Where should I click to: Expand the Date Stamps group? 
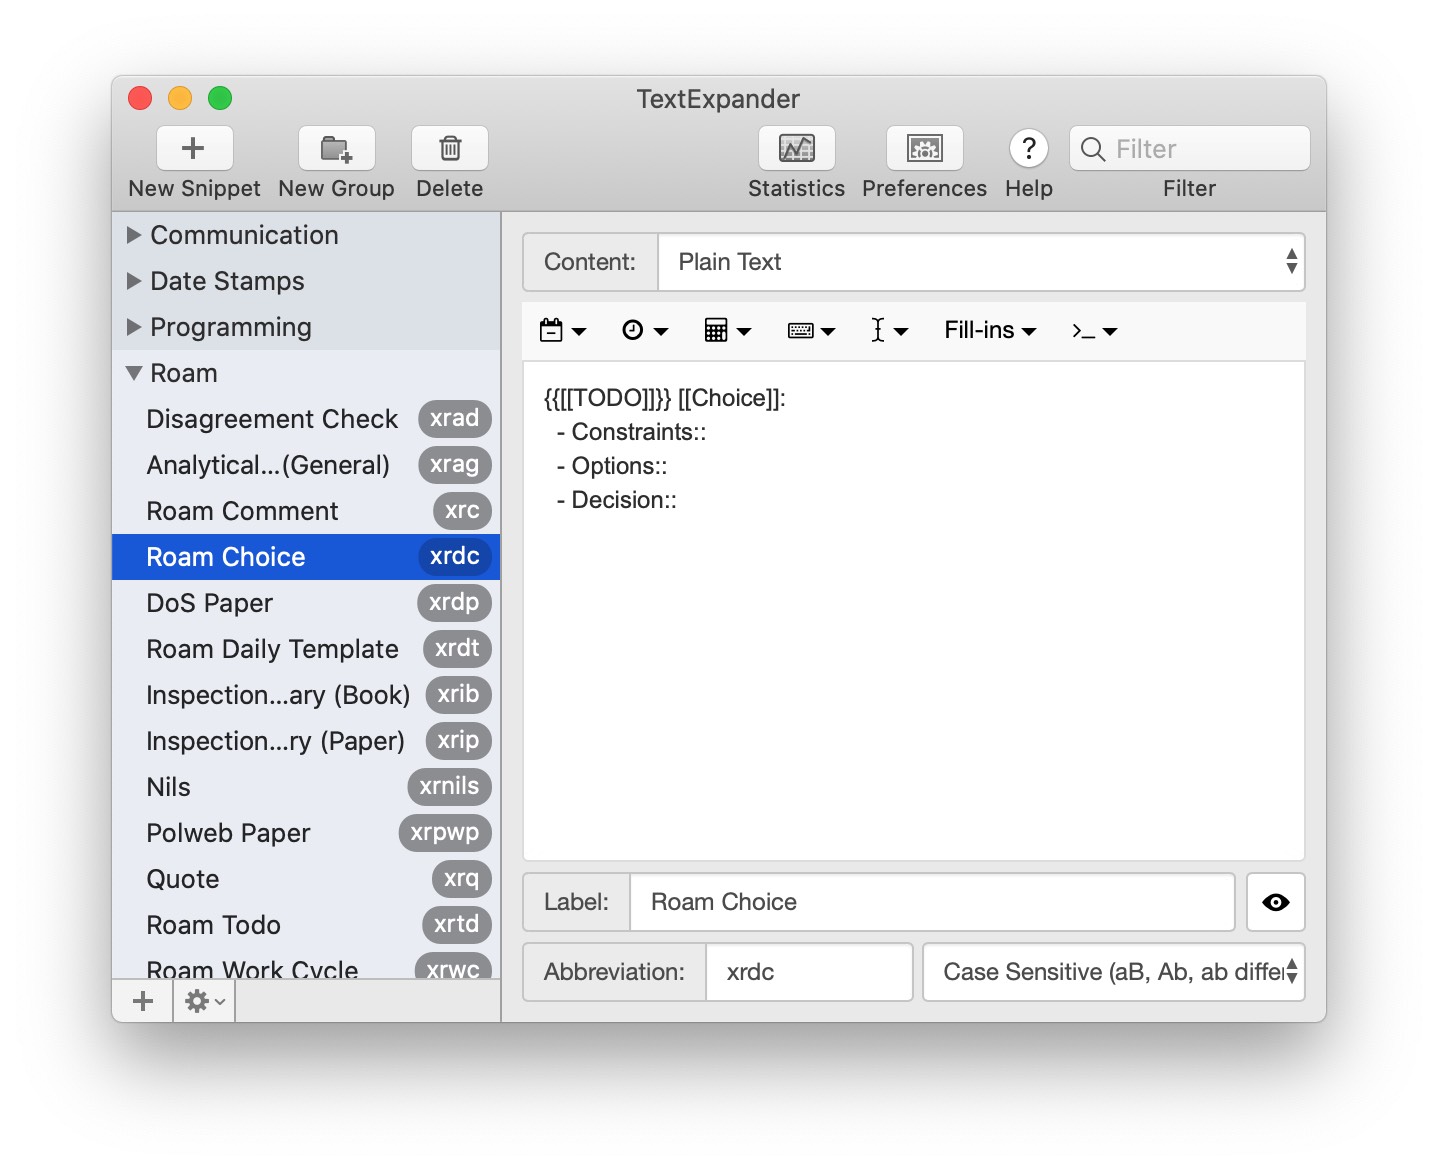coord(134,281)
